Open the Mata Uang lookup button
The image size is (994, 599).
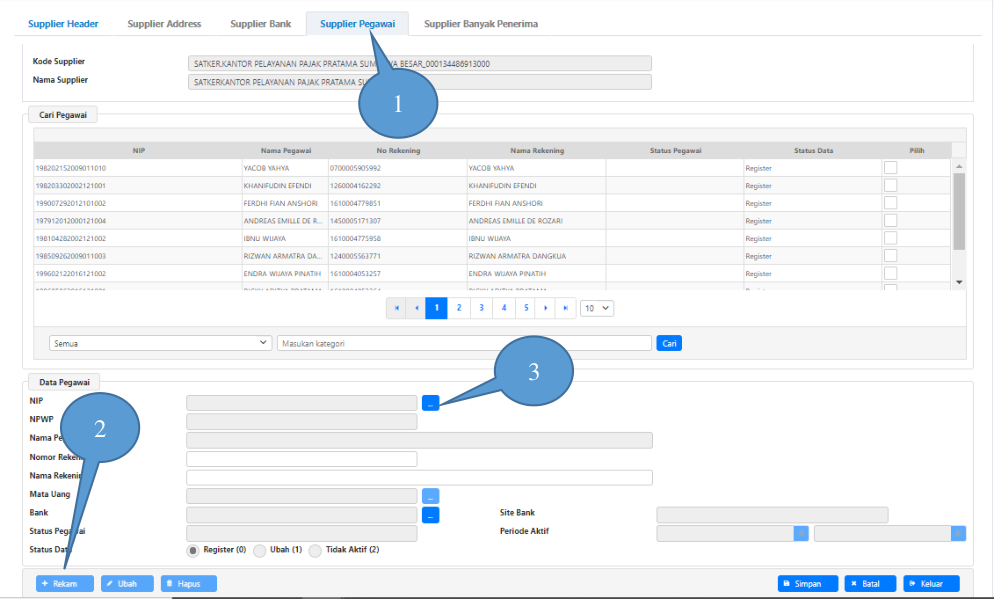click(430, 496)
